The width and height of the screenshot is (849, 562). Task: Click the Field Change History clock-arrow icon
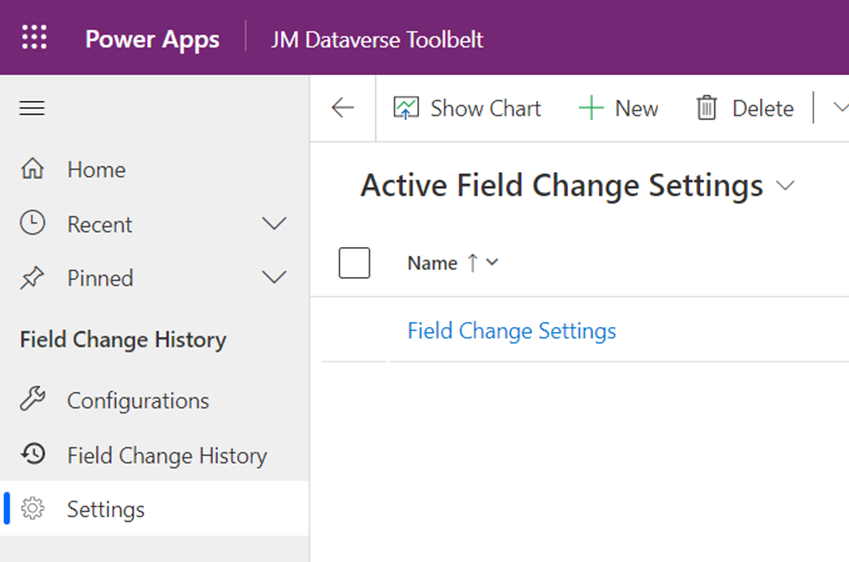[x=33, y=455]
